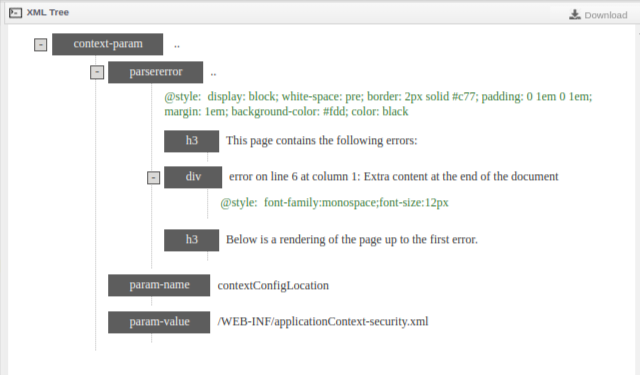Select the param-value tag
640x375 pixels.
click(159, 322)
